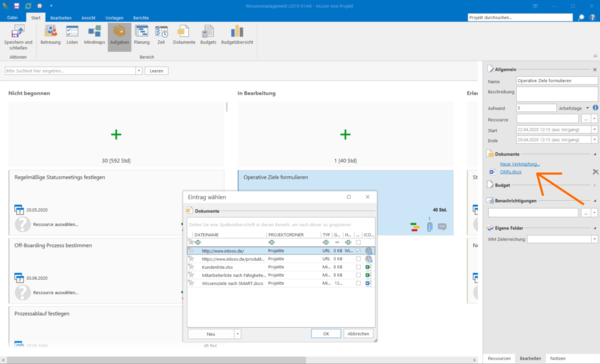
Task: Toggle checkbox in the filter row
Action: coord(358,242)
